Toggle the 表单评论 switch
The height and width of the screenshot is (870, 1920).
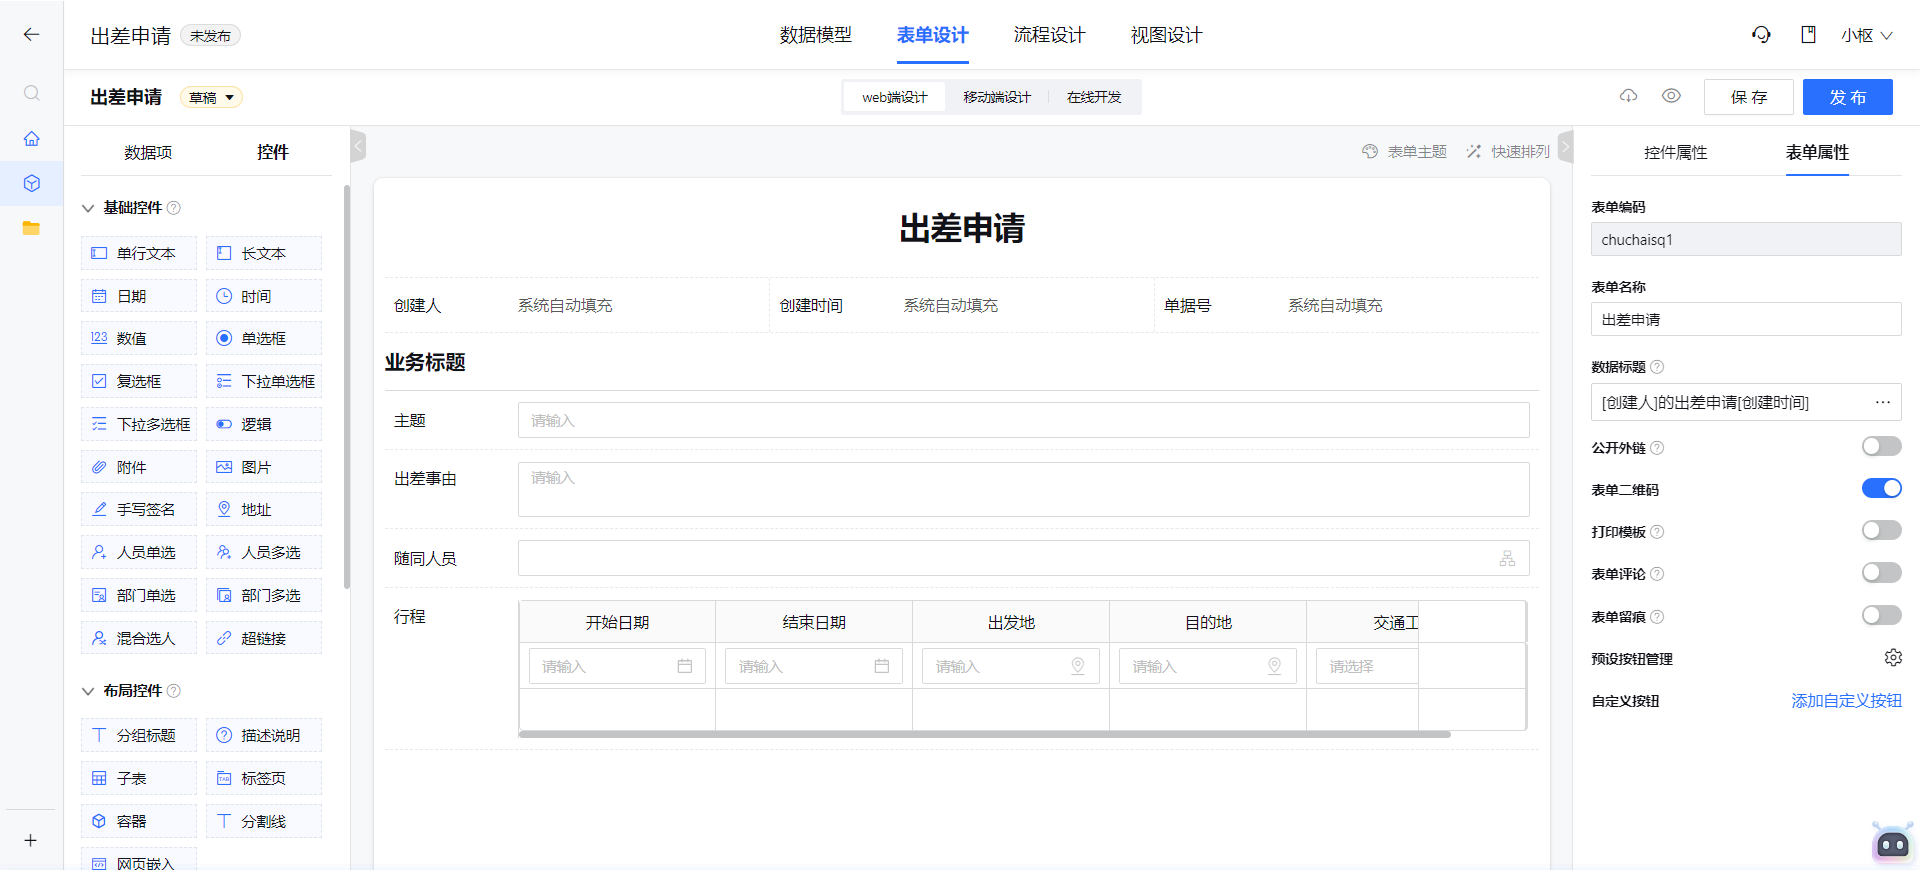point(1881,572)
